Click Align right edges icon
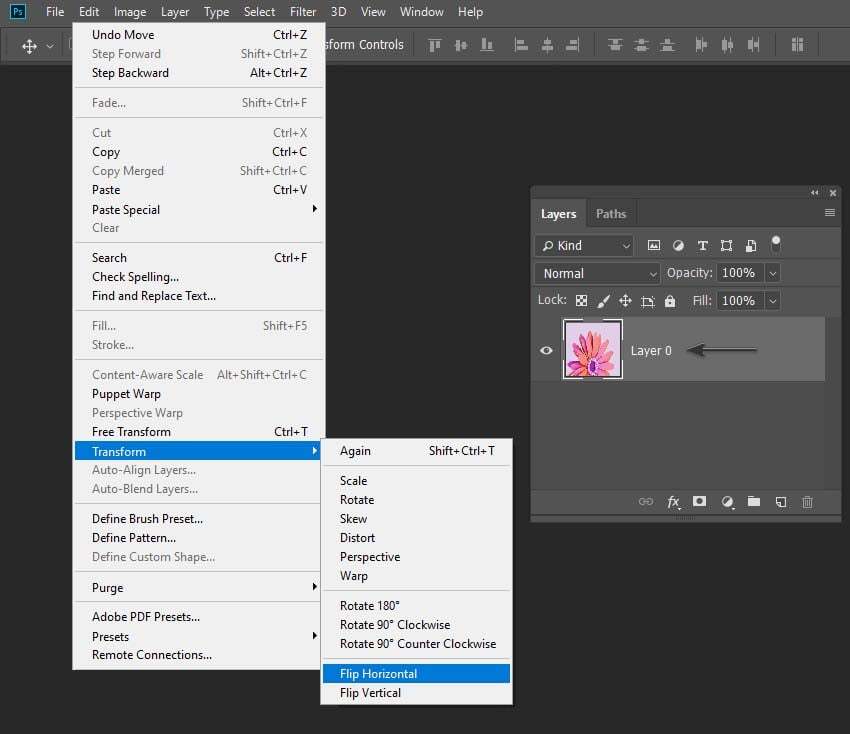This screenshot has width=850, height=734. [572, 45]
